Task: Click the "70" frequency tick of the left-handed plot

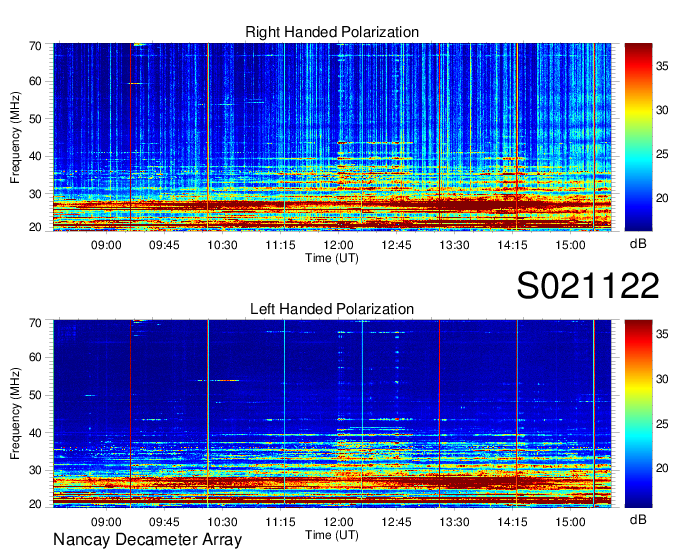Action: (35, 323)
